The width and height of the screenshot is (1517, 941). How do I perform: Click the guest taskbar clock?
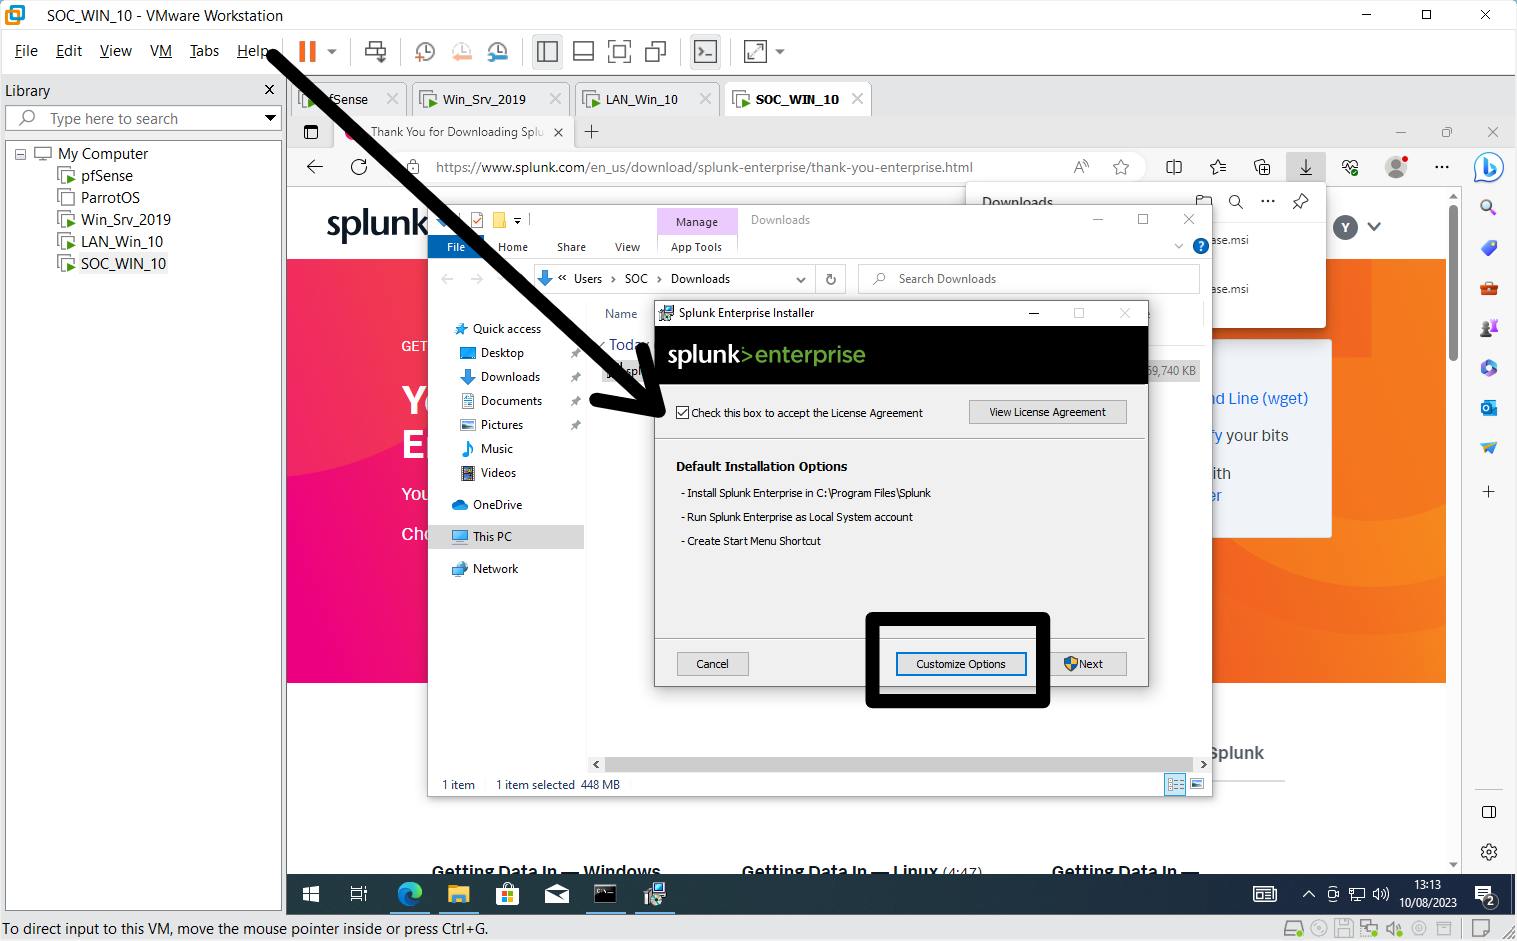point(1428,894)
